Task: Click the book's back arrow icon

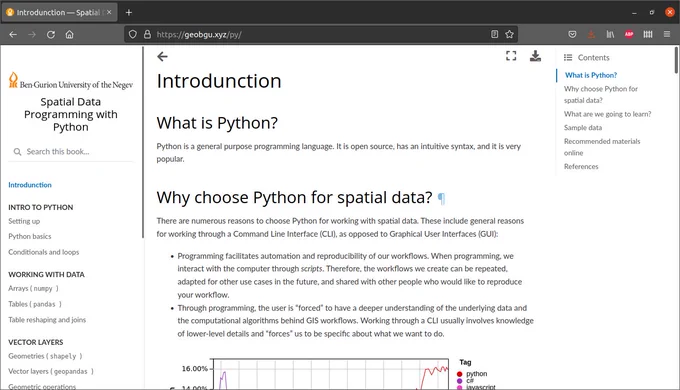Action: point(162,56)
